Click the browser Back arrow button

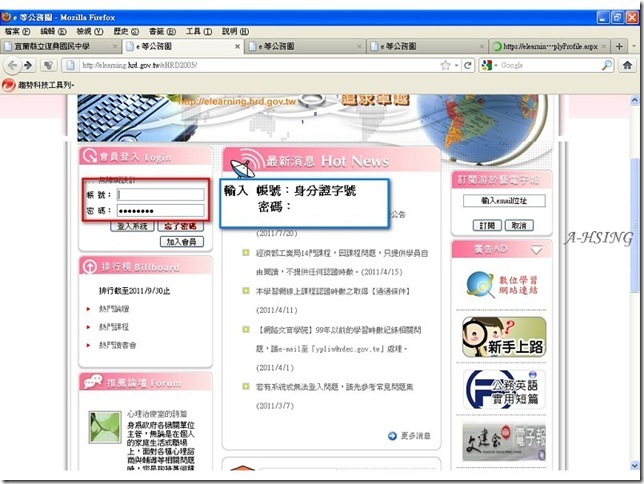point(12,65)
